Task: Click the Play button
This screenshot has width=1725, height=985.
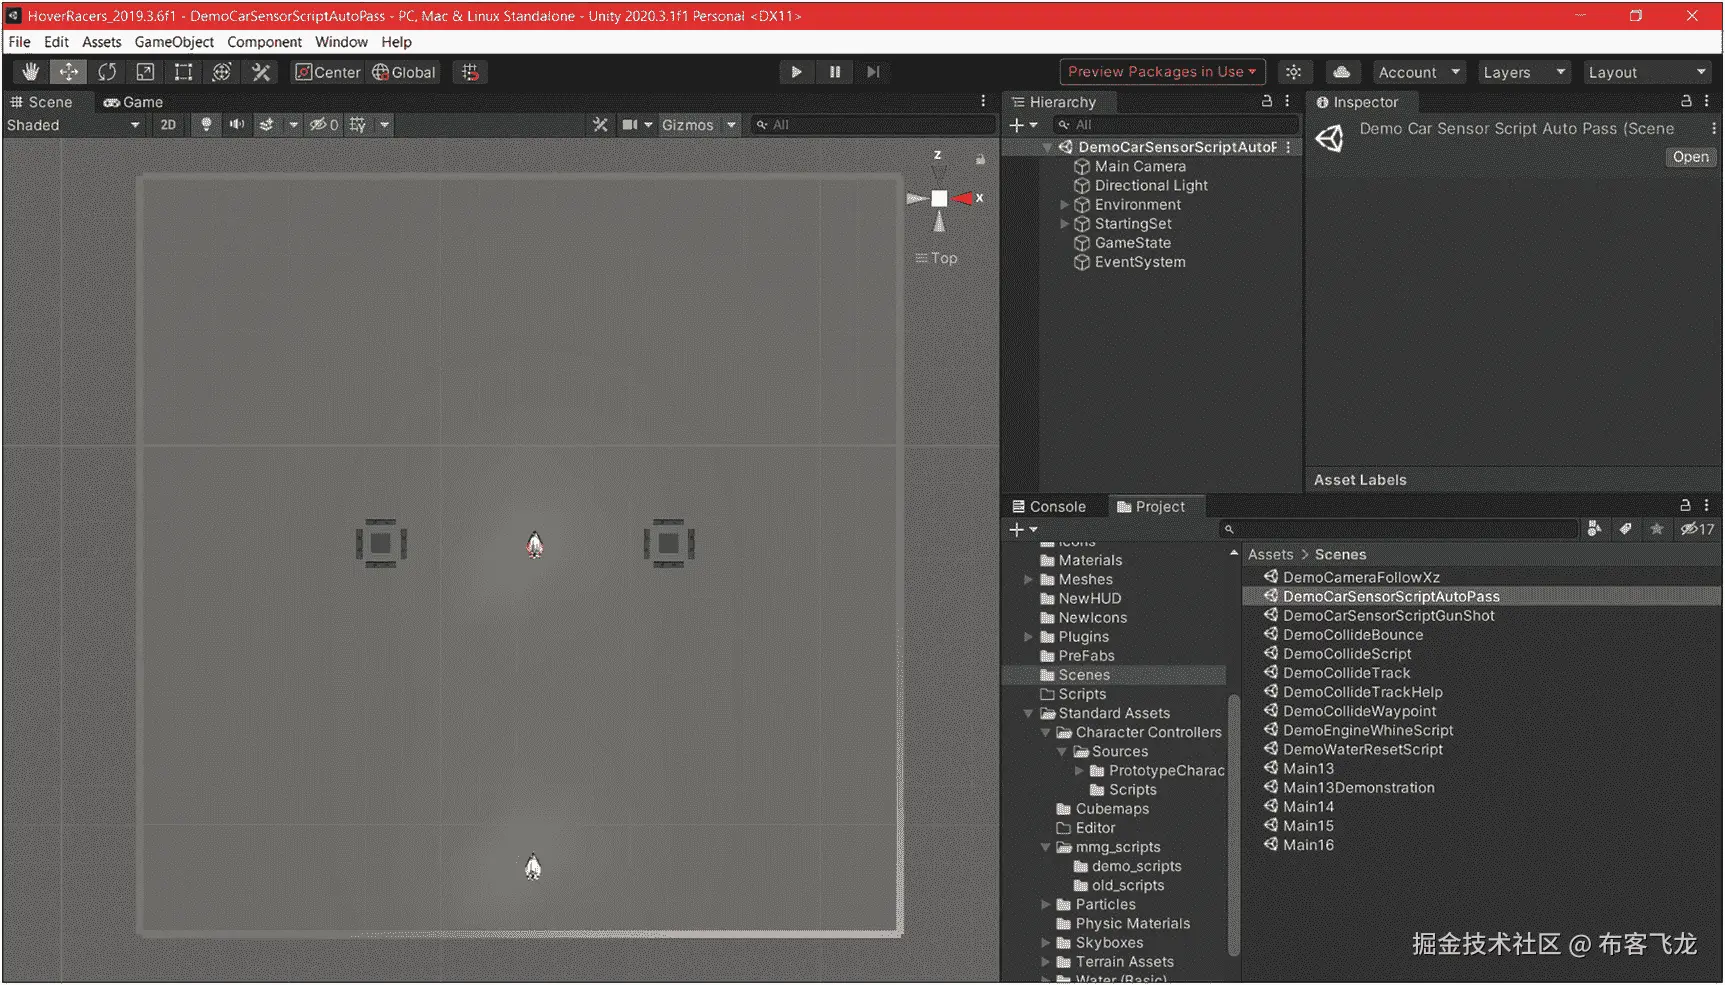Action: coord(796,72)
